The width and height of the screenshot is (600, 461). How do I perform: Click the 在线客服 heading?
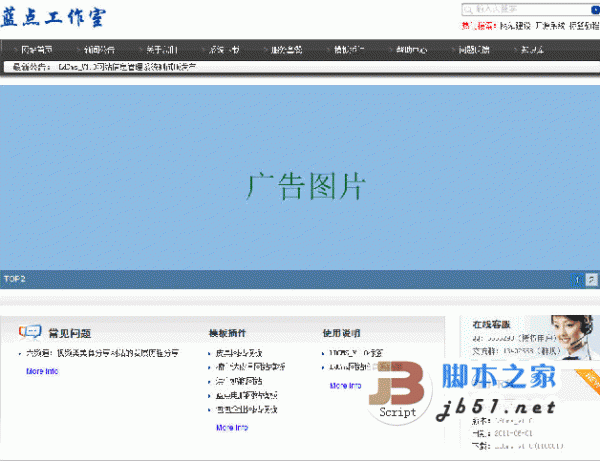click(492, 324)
